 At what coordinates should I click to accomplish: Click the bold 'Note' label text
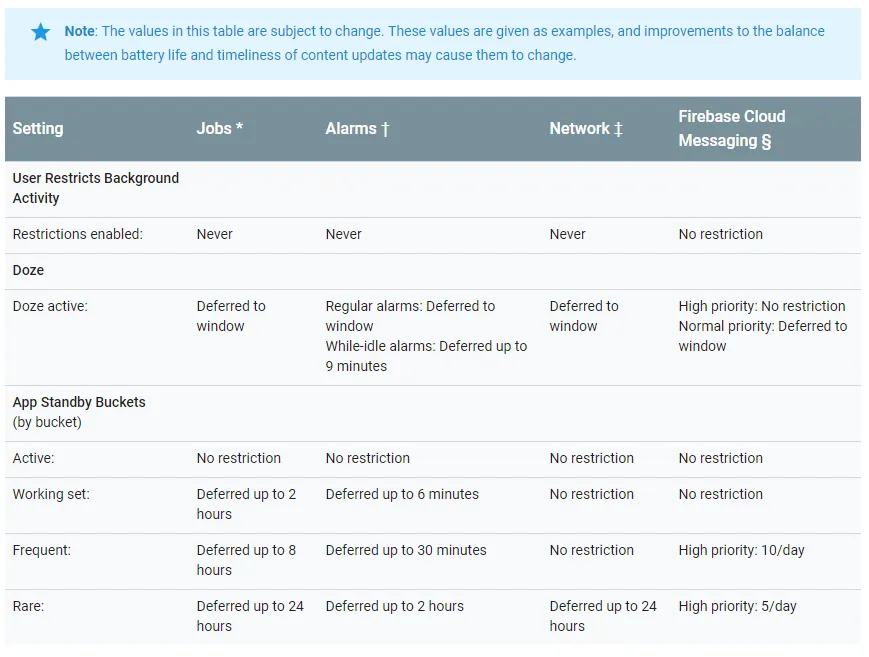point(80,31)
